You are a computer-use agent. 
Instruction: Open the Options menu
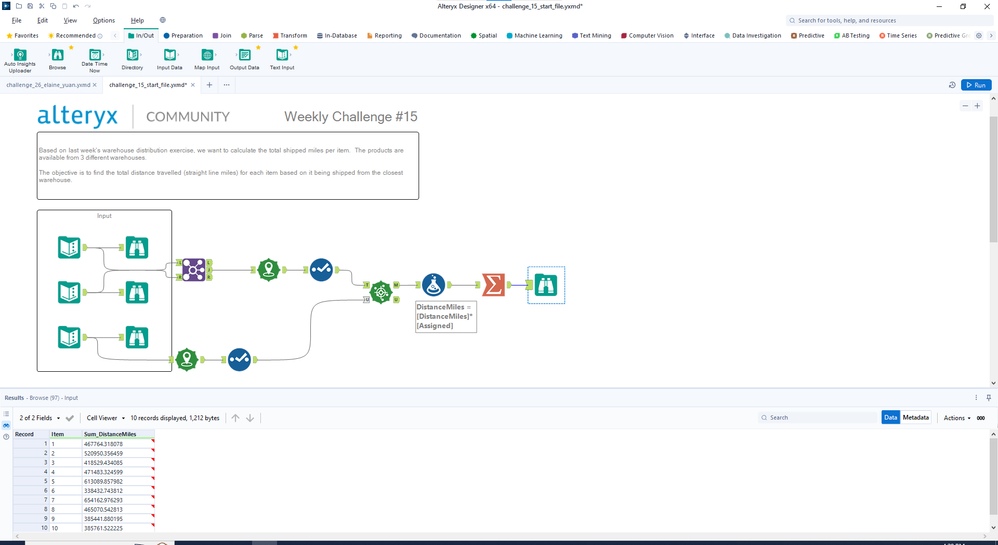(x=104, y=20)
